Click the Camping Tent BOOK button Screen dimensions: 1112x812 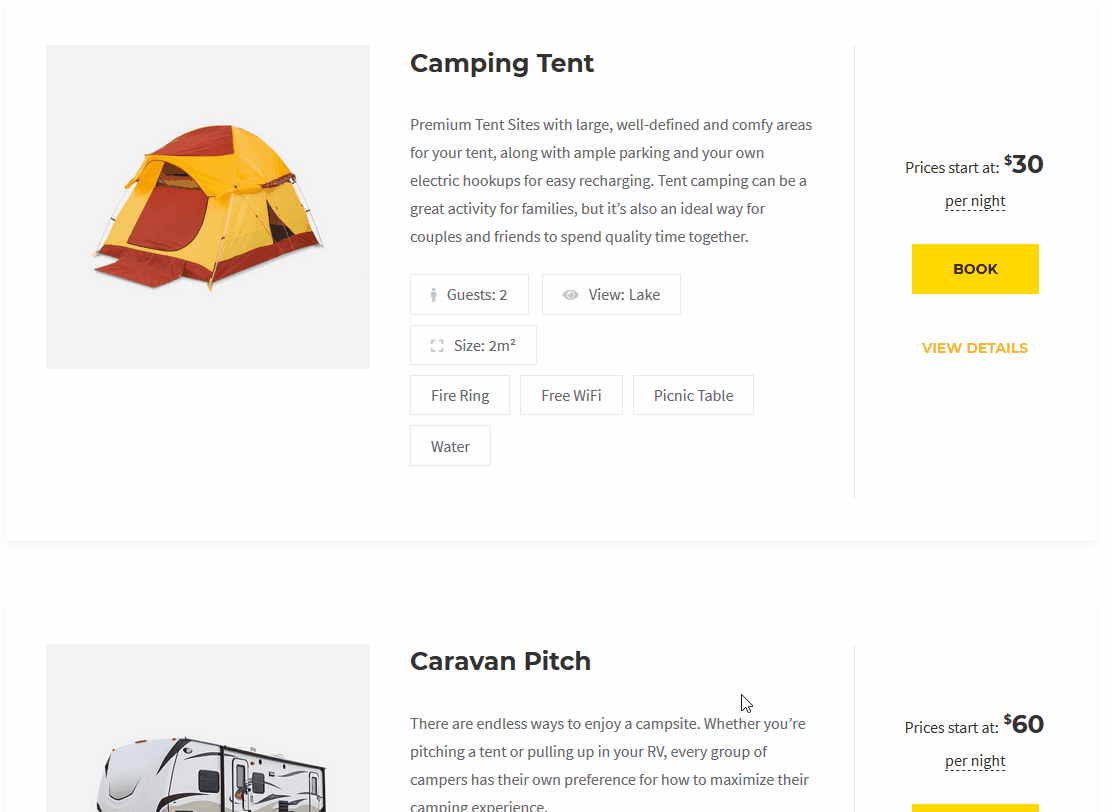975,269
